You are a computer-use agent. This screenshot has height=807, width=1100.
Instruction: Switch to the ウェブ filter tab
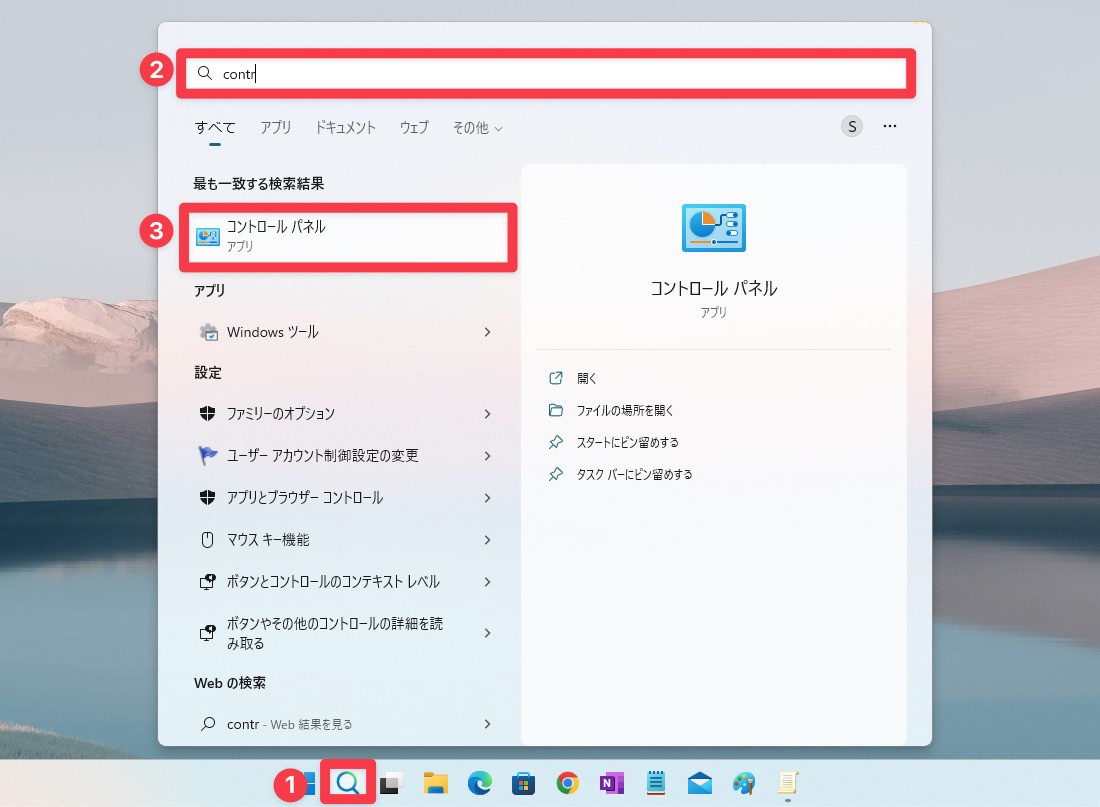414,128
